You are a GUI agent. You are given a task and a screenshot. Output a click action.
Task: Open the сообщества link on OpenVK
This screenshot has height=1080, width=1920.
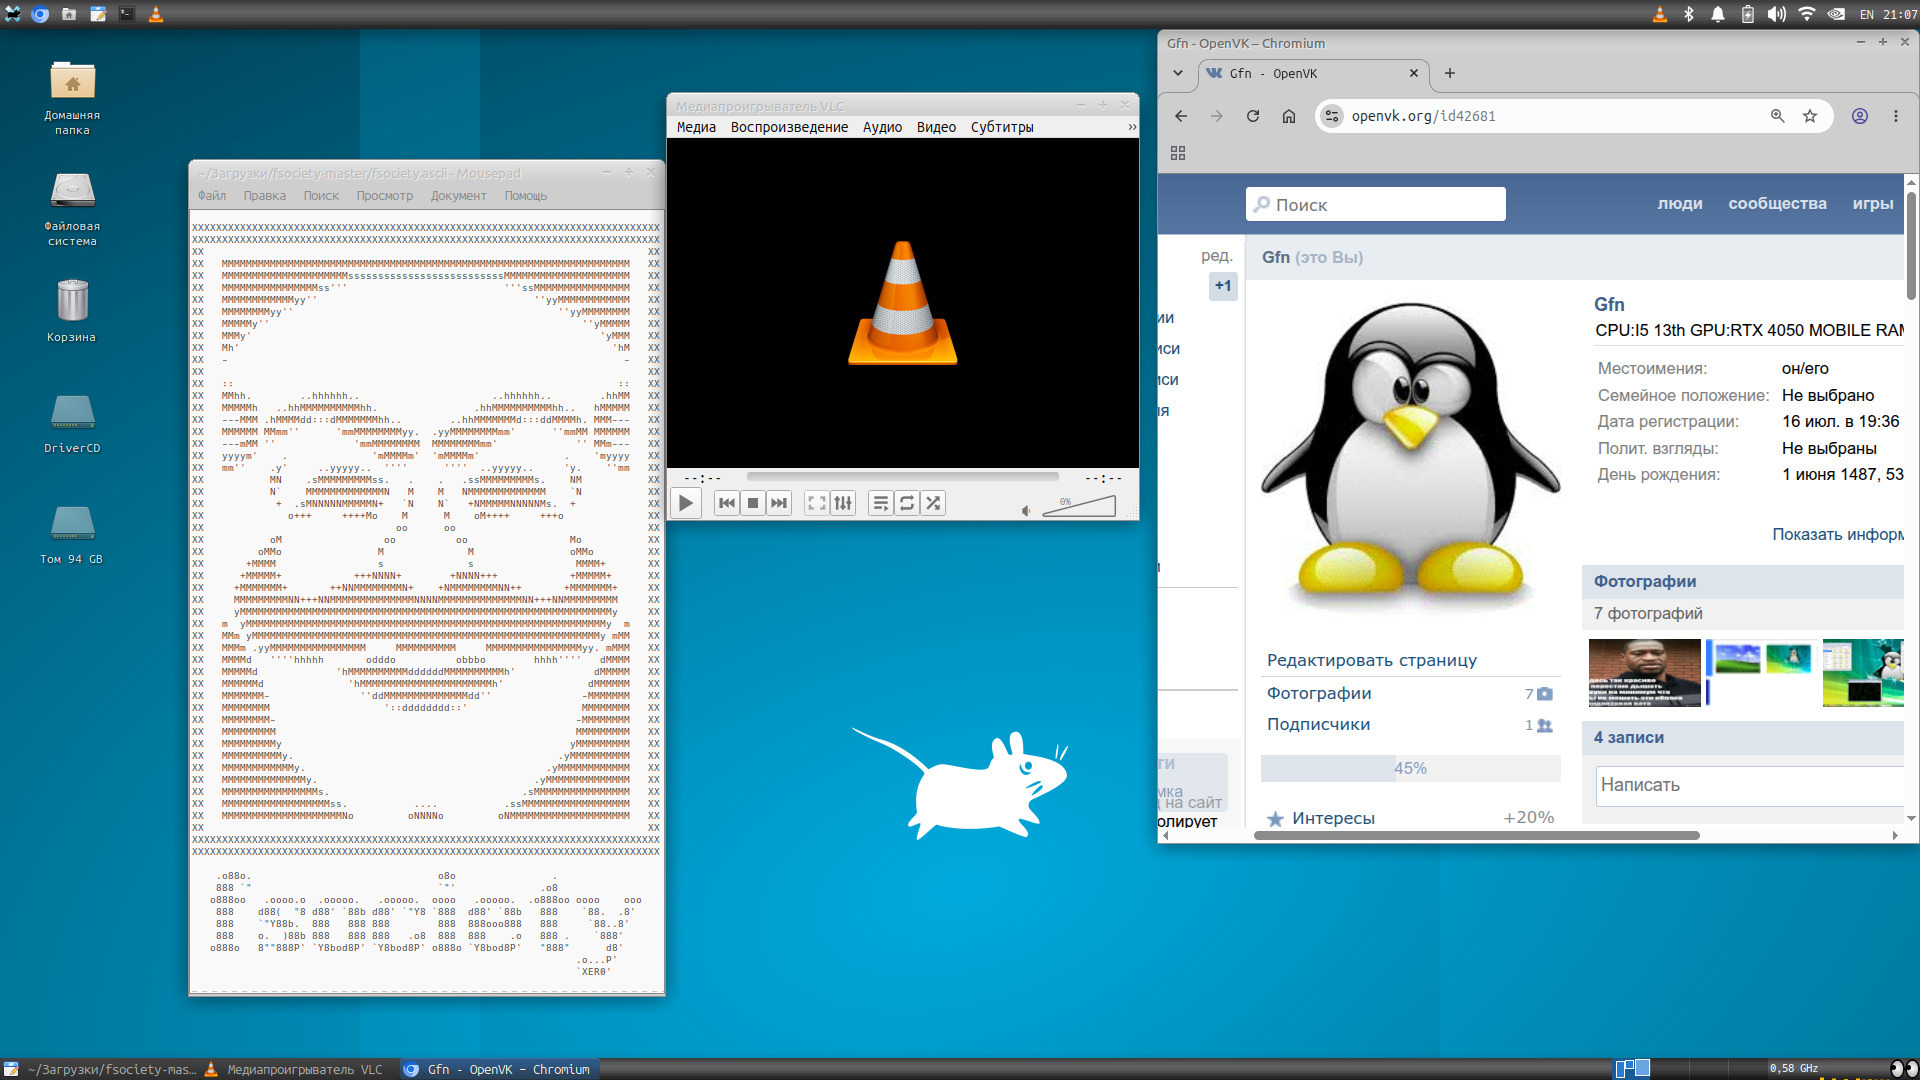tap(1777, 204)
